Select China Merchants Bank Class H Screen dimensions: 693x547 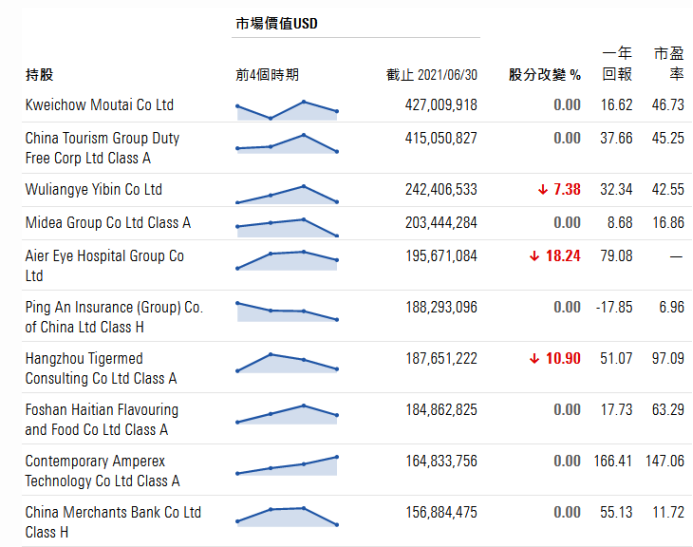point(112,522)
